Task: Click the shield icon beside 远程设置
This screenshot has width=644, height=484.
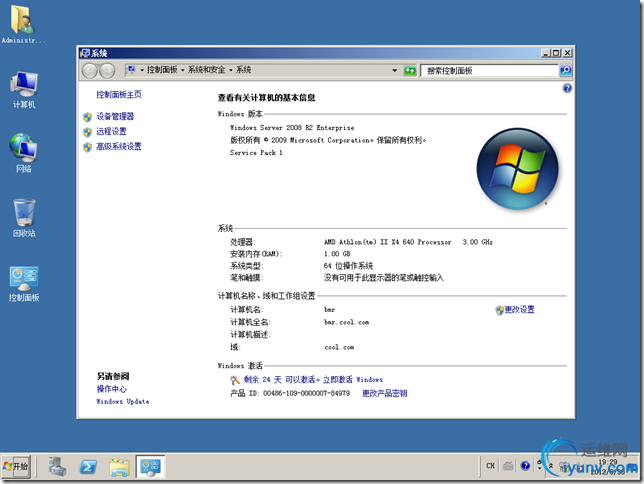Action: coord(87,132)
